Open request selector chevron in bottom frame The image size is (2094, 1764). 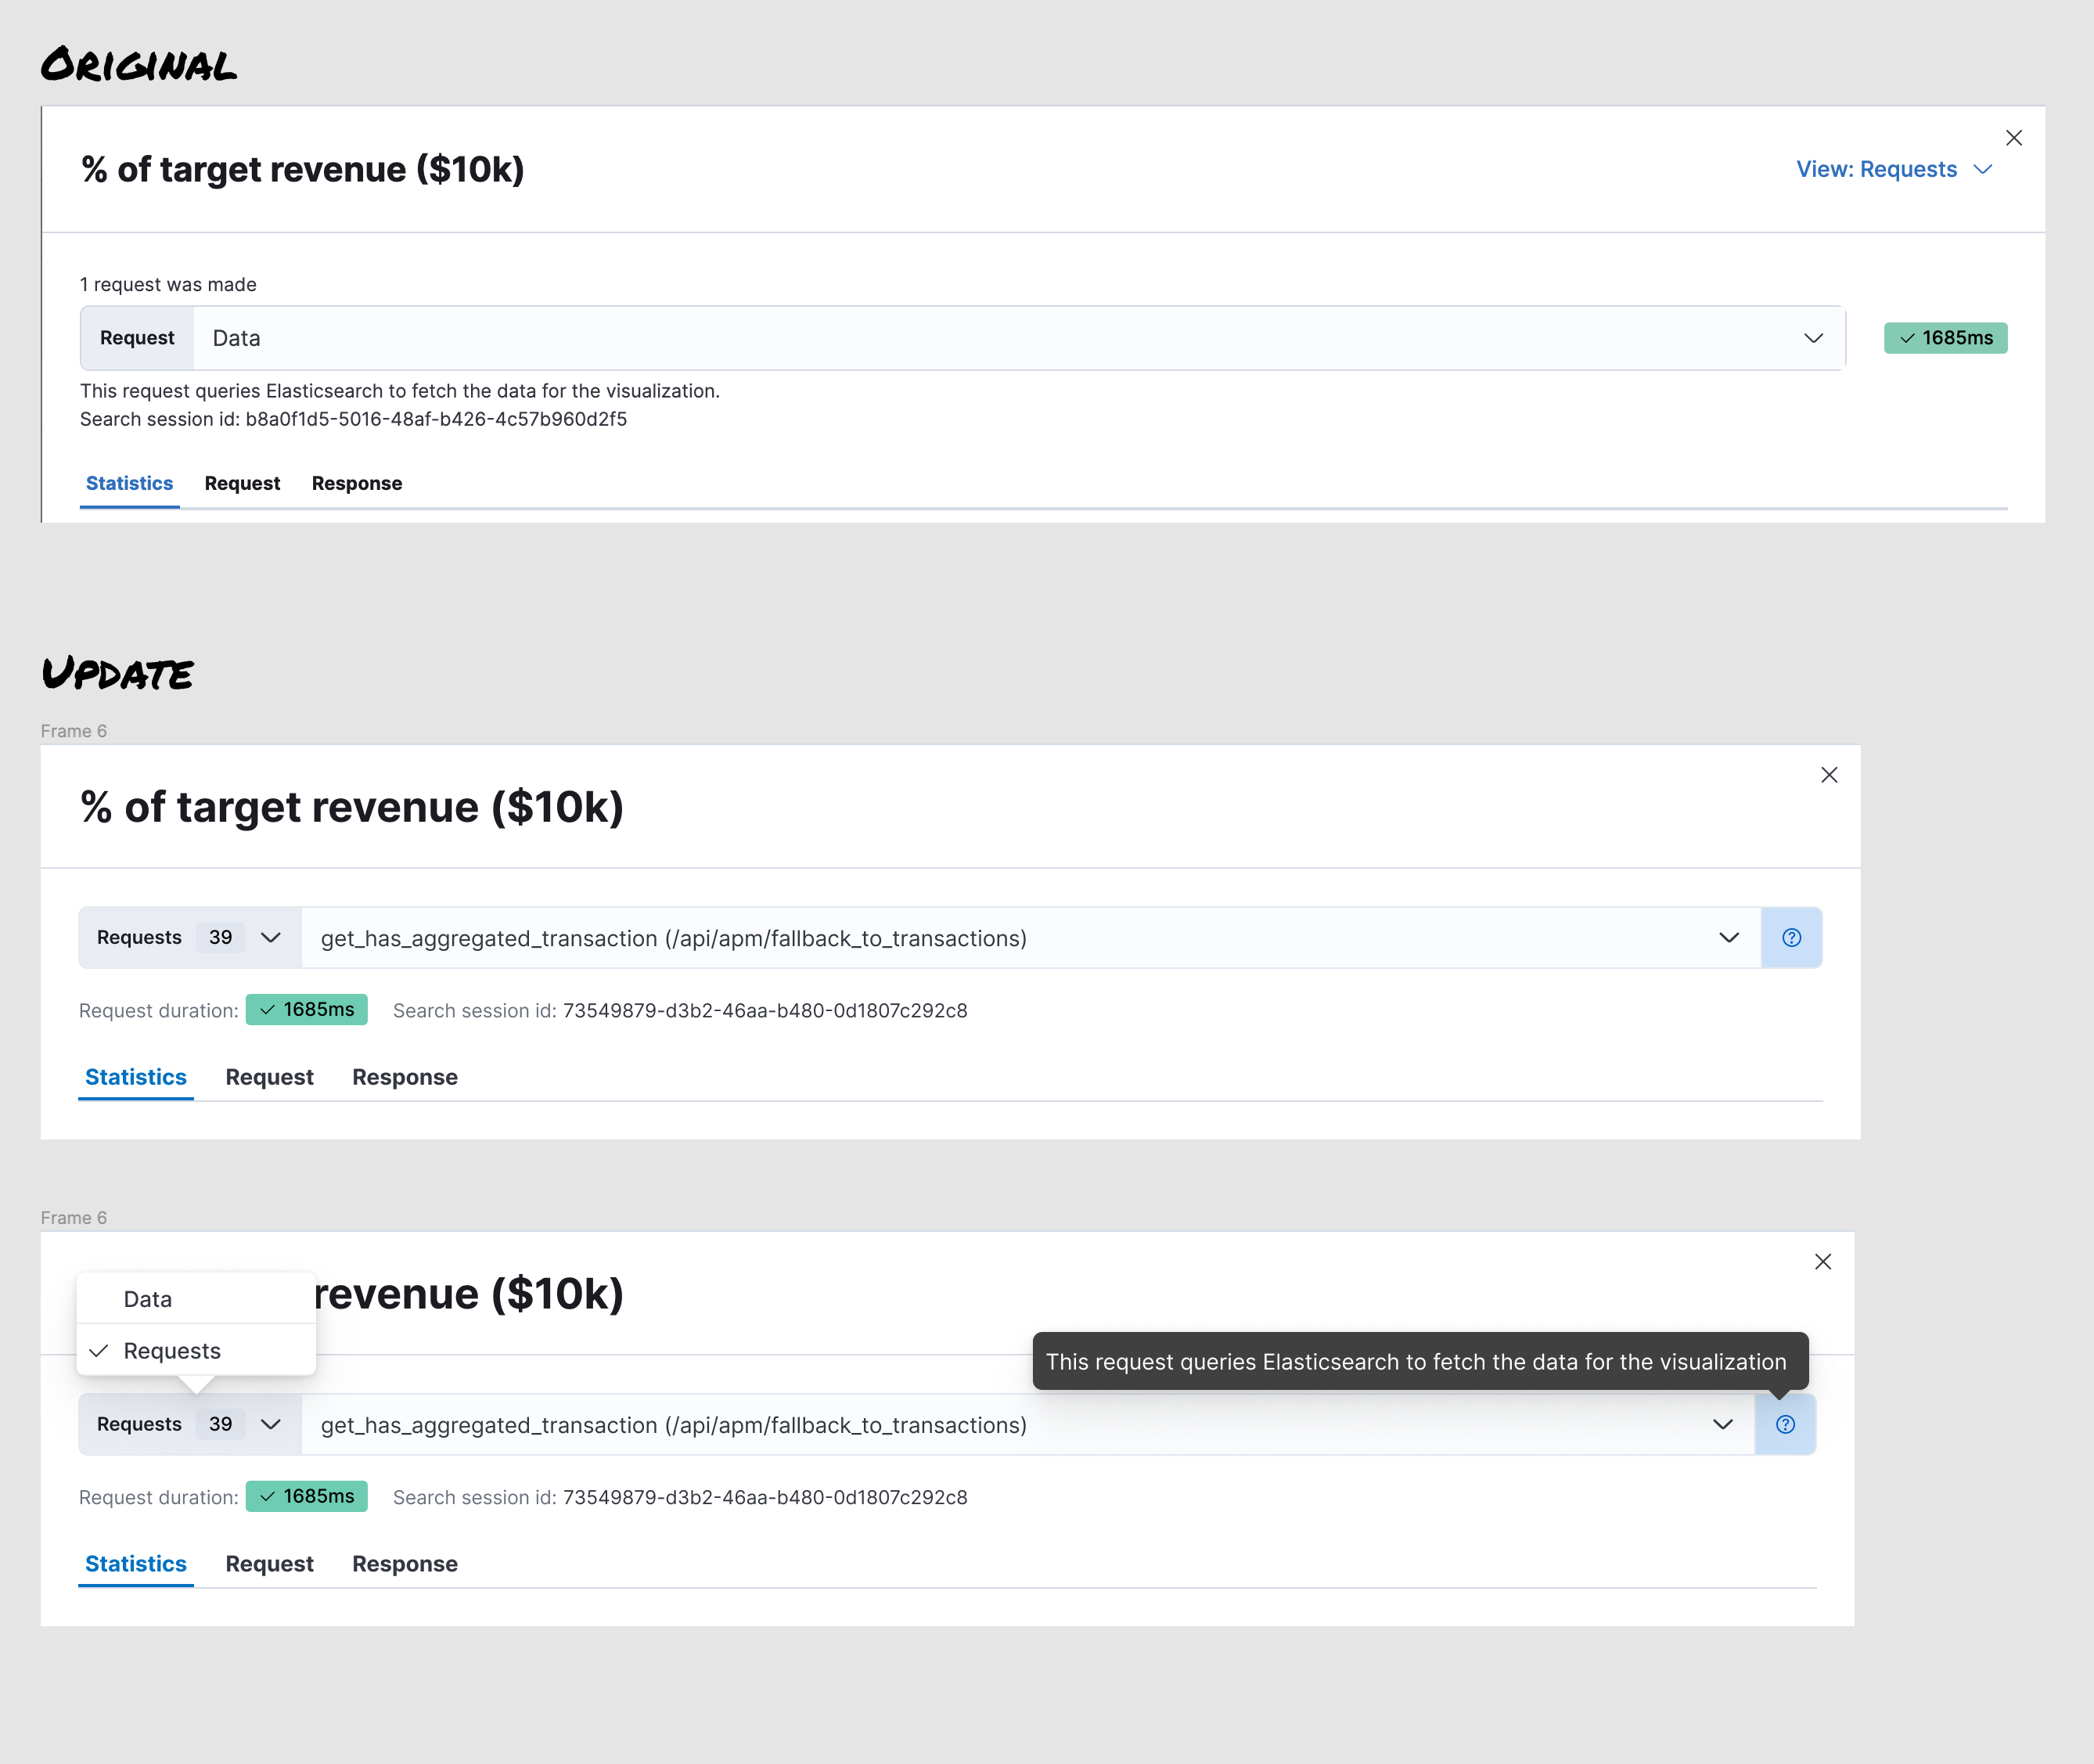coord(1722,1425)
